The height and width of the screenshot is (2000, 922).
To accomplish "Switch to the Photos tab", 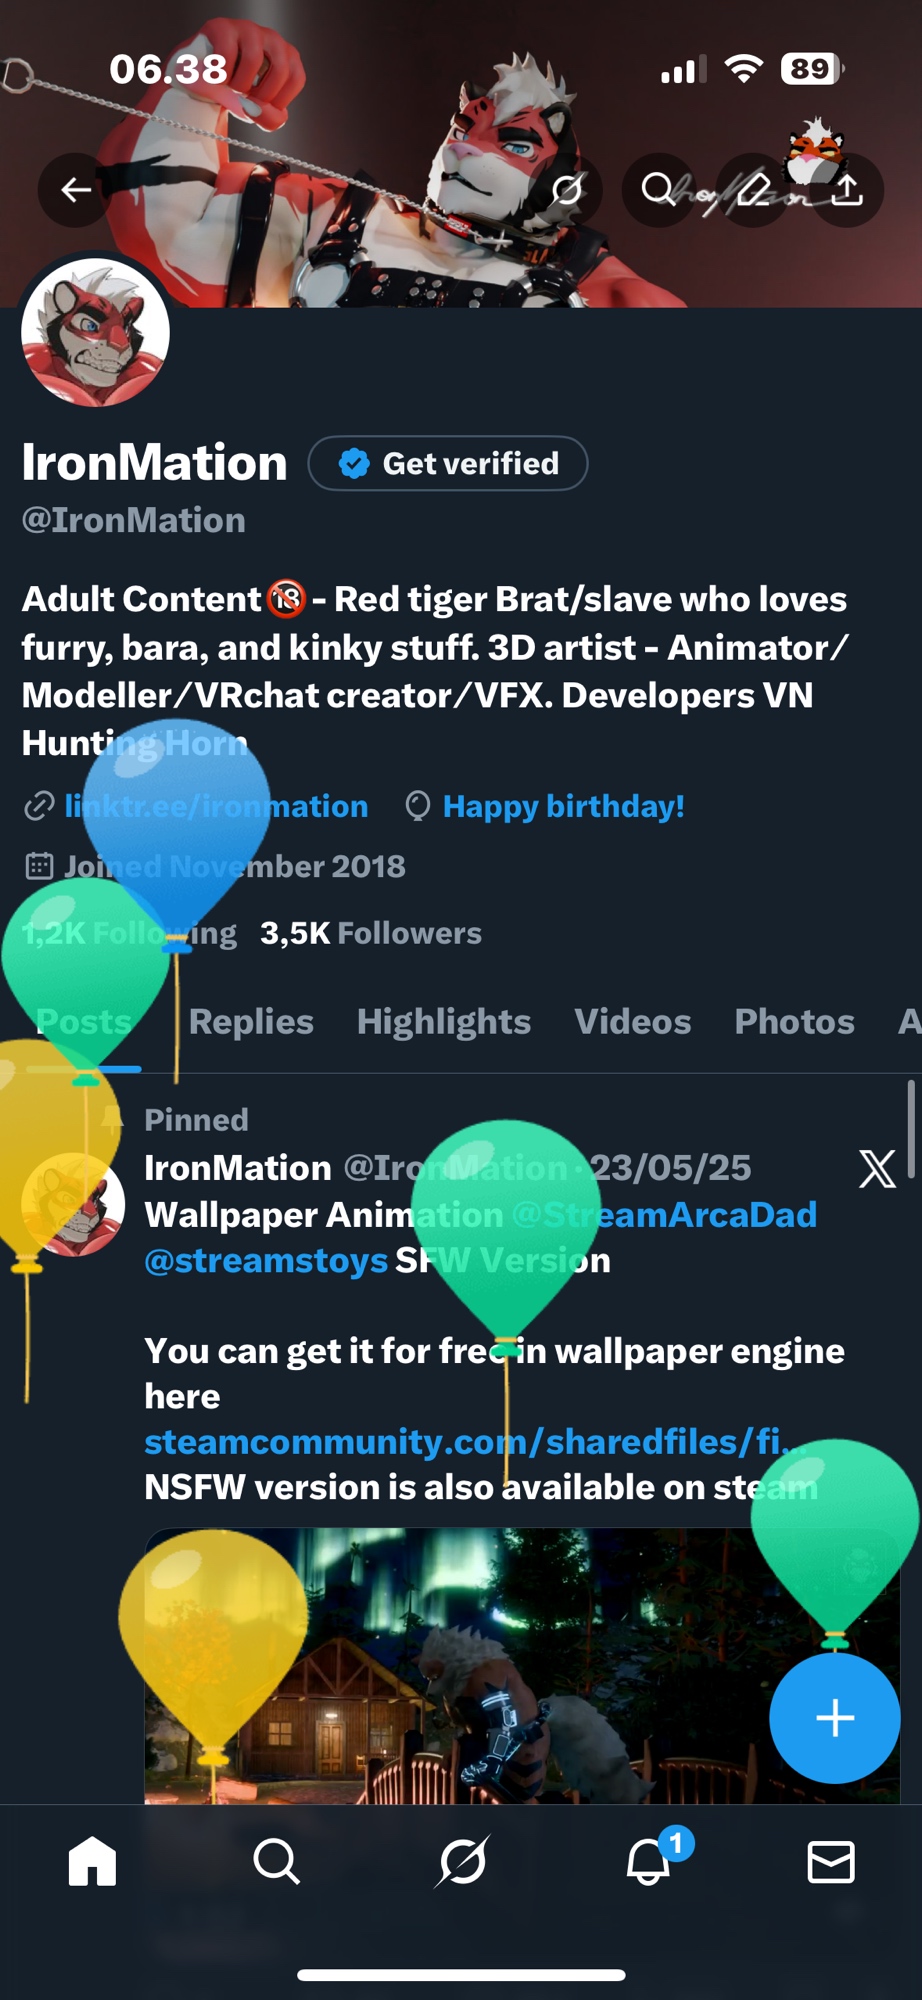I will [x=795, y=1022].
